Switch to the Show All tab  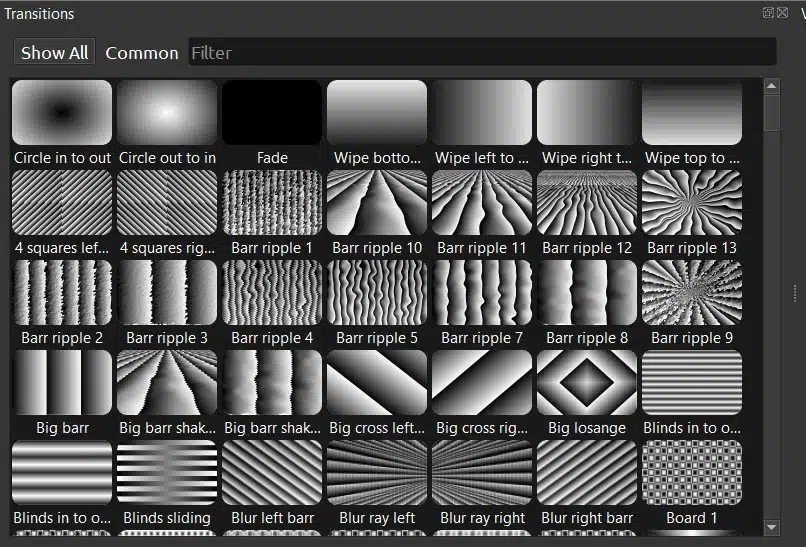[55, 53]
